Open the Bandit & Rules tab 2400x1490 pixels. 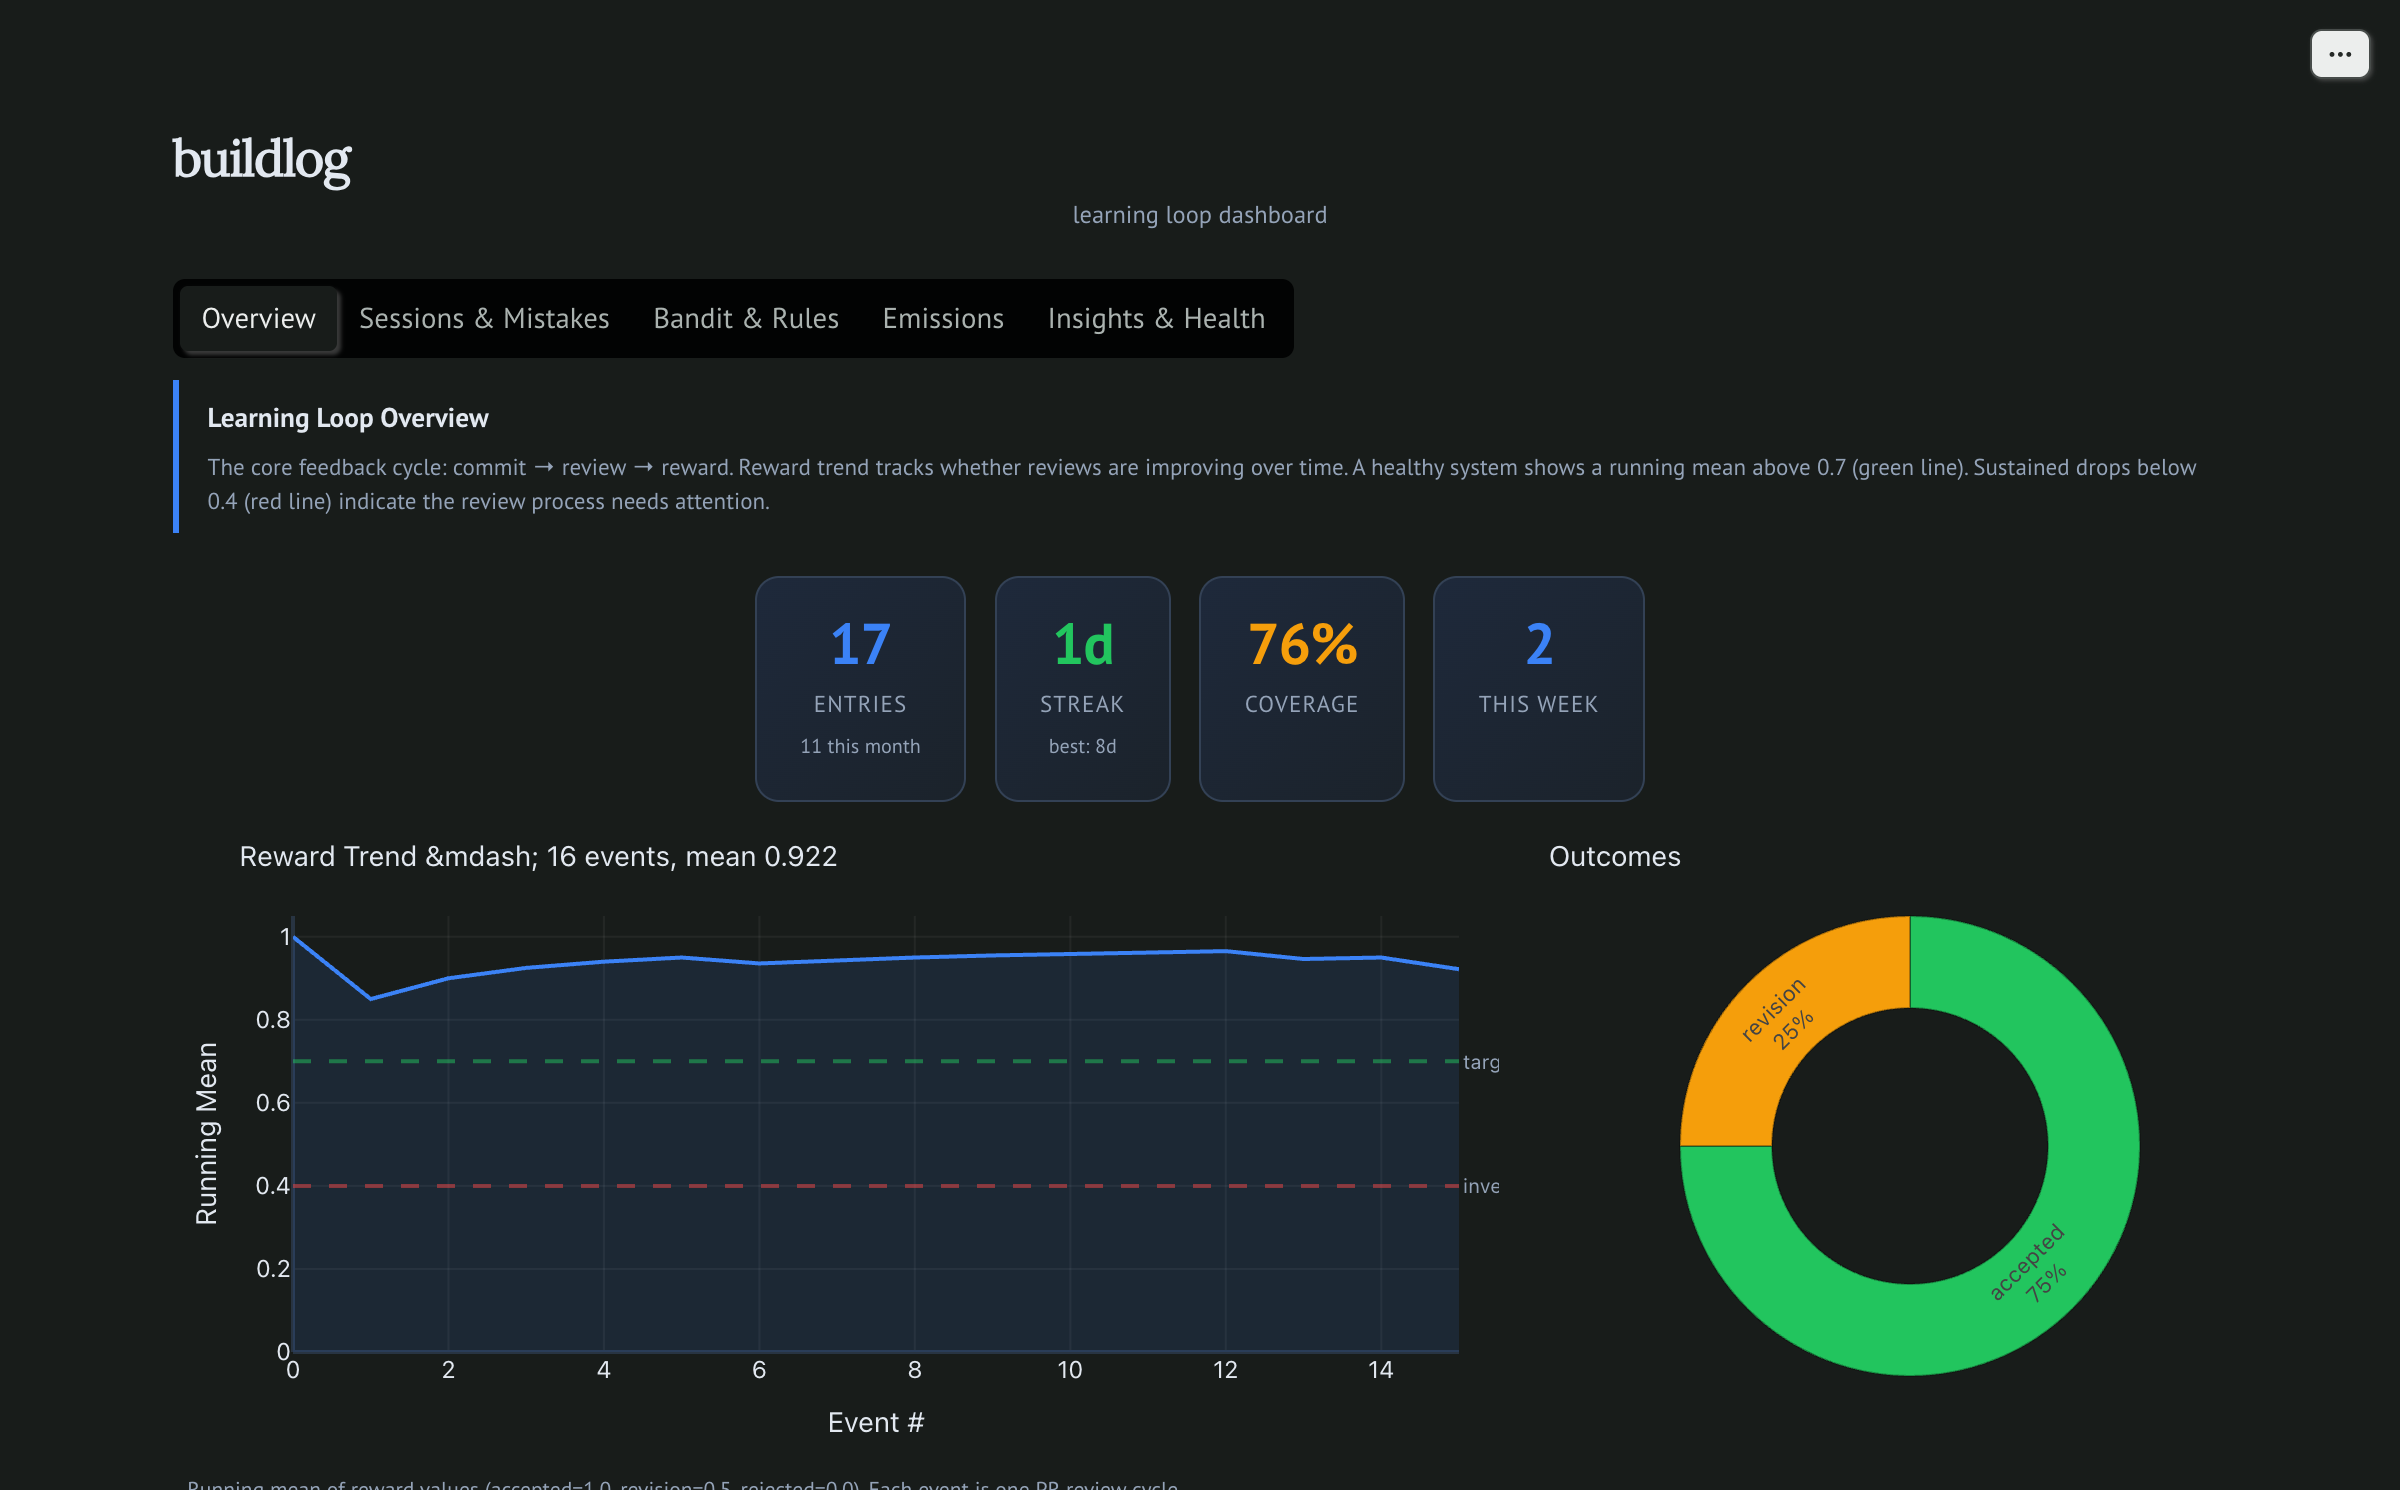[x=745, y=318]
